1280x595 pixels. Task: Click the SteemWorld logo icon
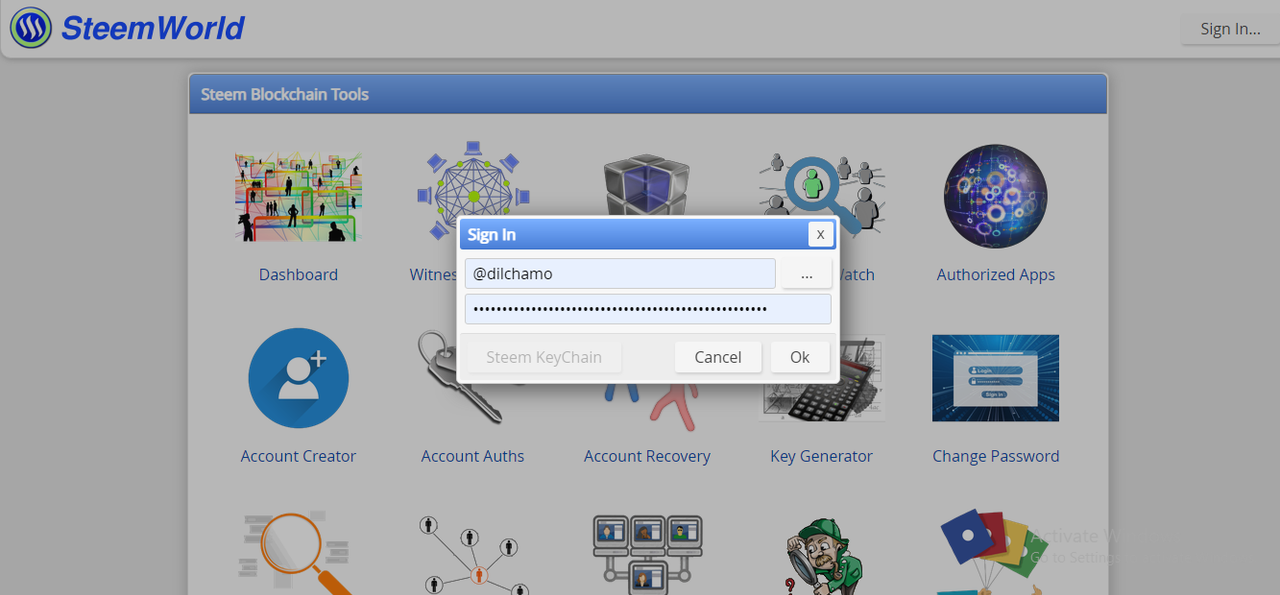pos(31,28)
